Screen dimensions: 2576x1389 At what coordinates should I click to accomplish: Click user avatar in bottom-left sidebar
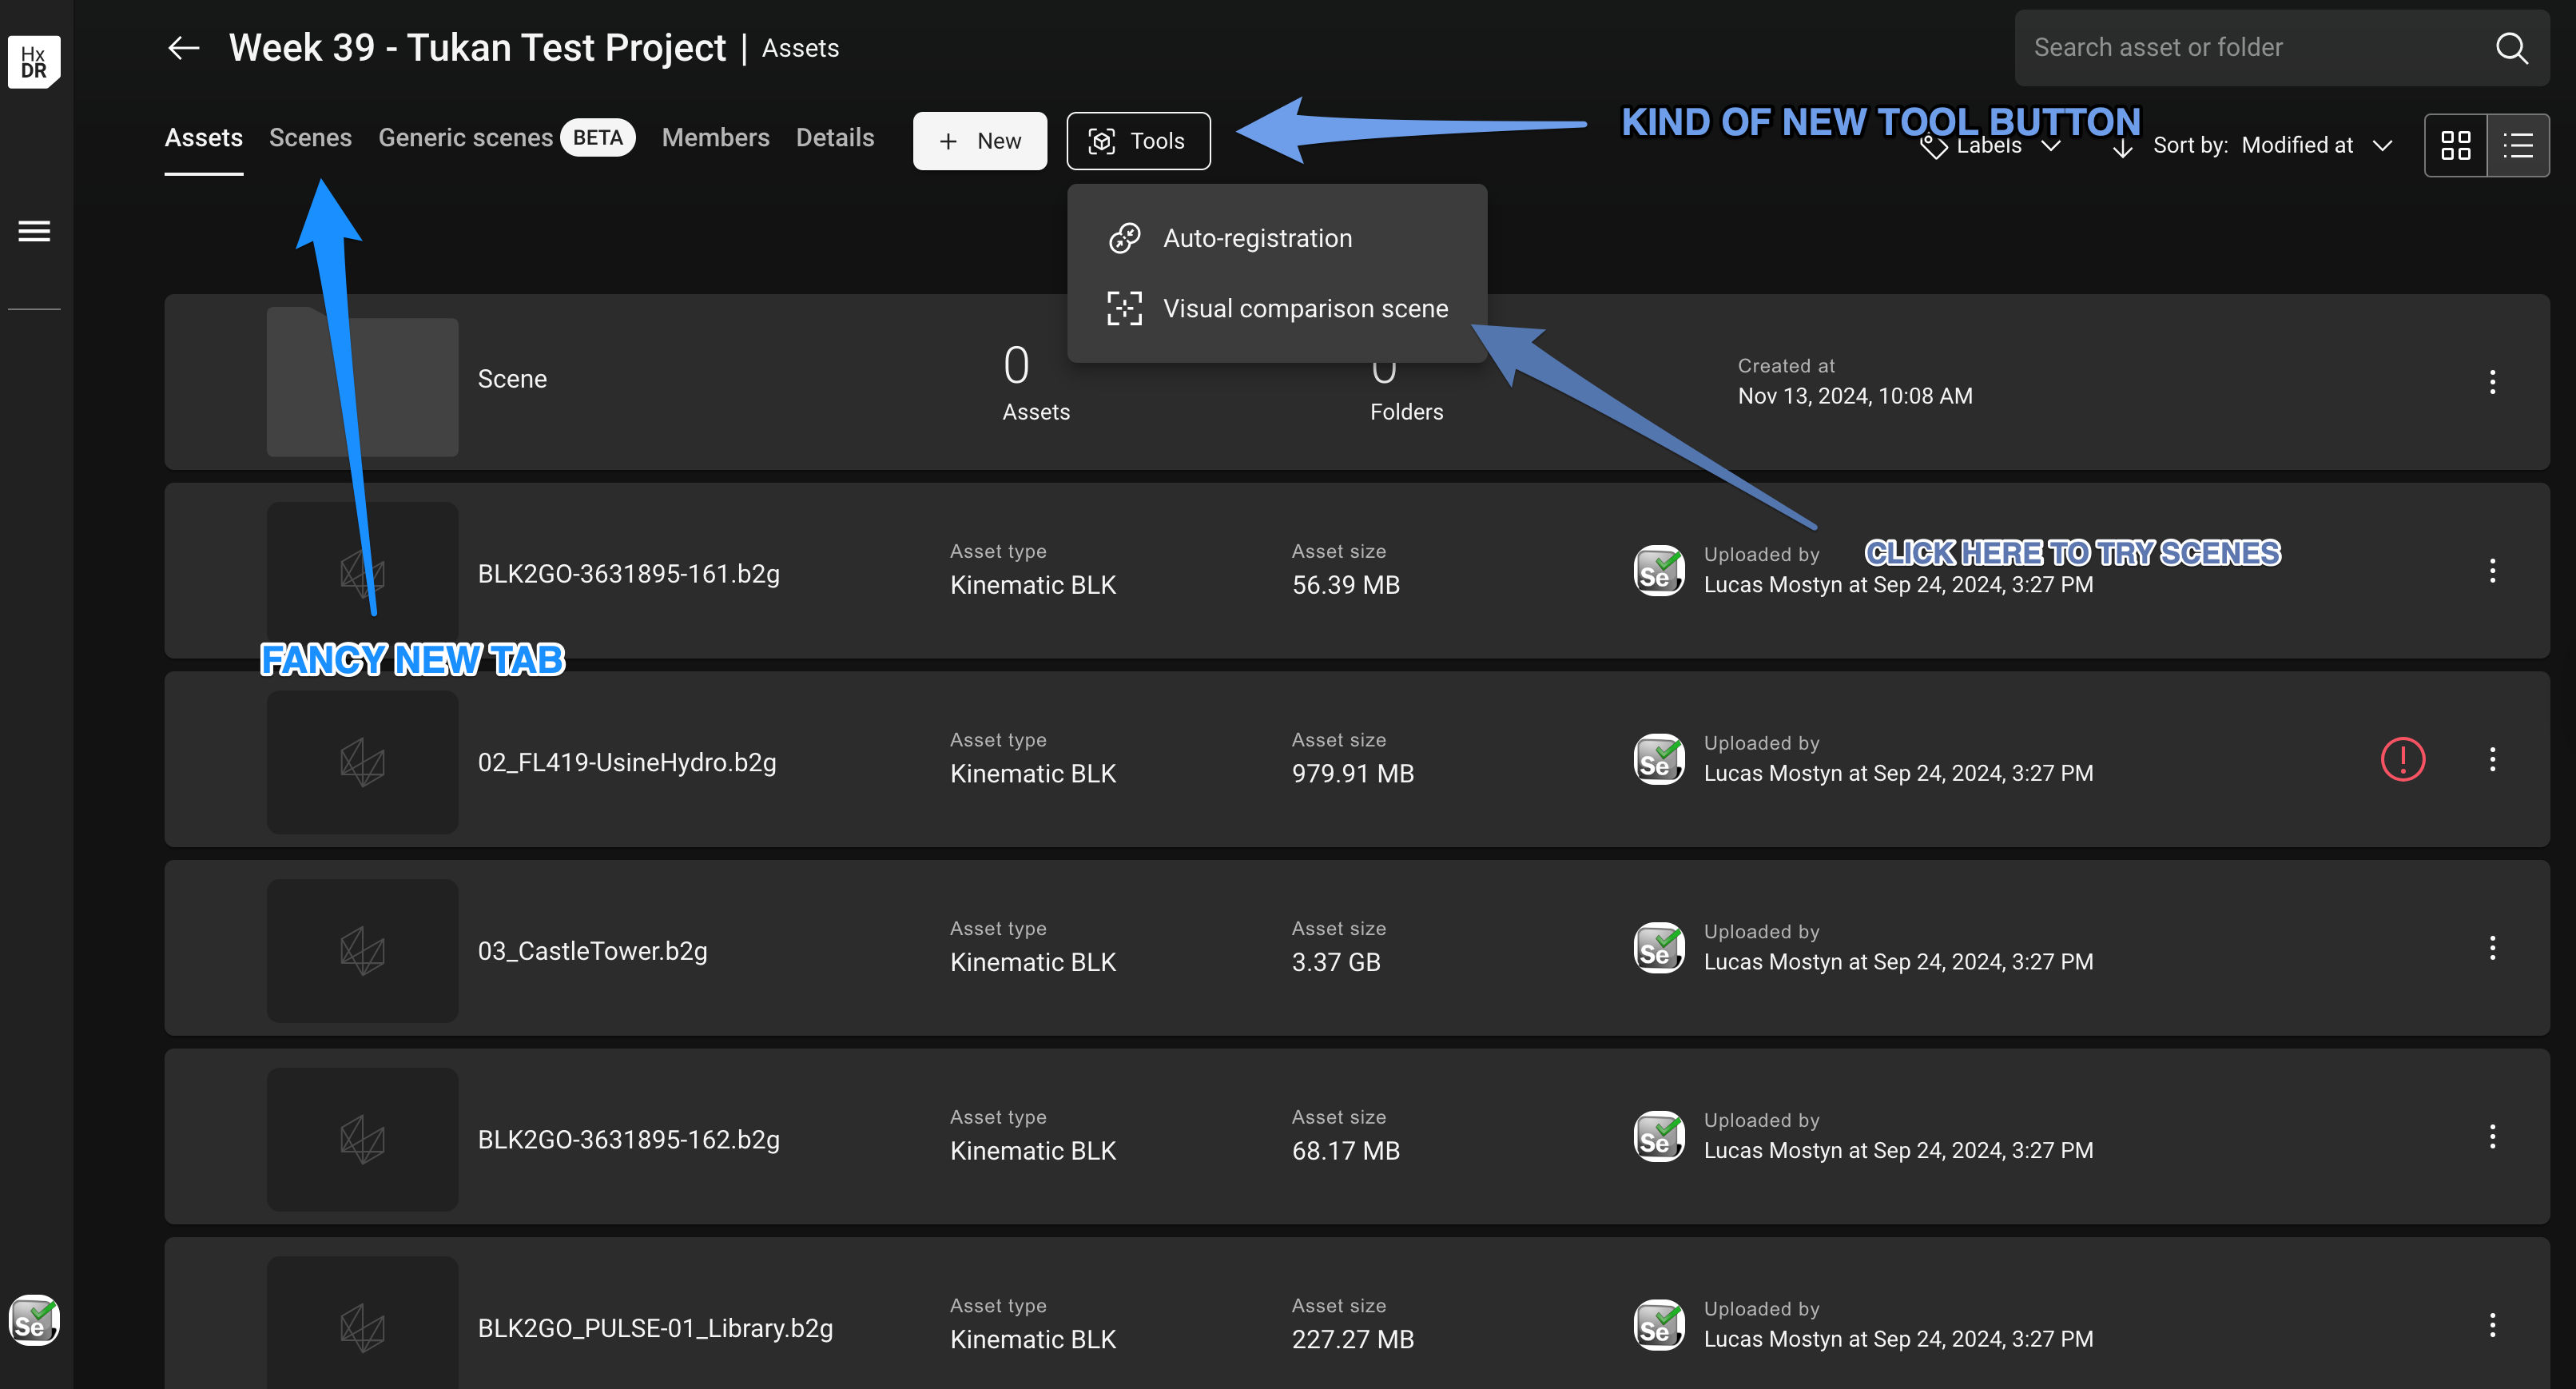pyautogui.click(x=34, y=1320)
